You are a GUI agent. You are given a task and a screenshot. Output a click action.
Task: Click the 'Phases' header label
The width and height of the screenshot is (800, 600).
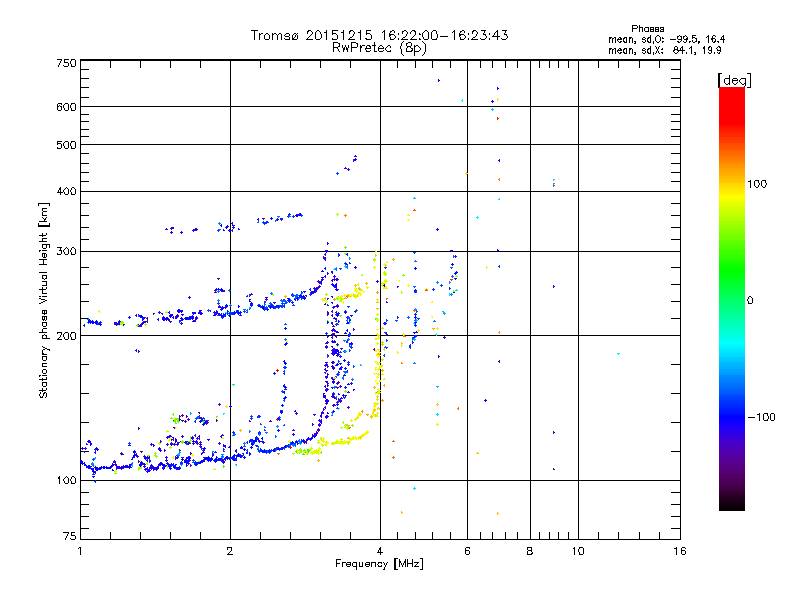(647, 29)
